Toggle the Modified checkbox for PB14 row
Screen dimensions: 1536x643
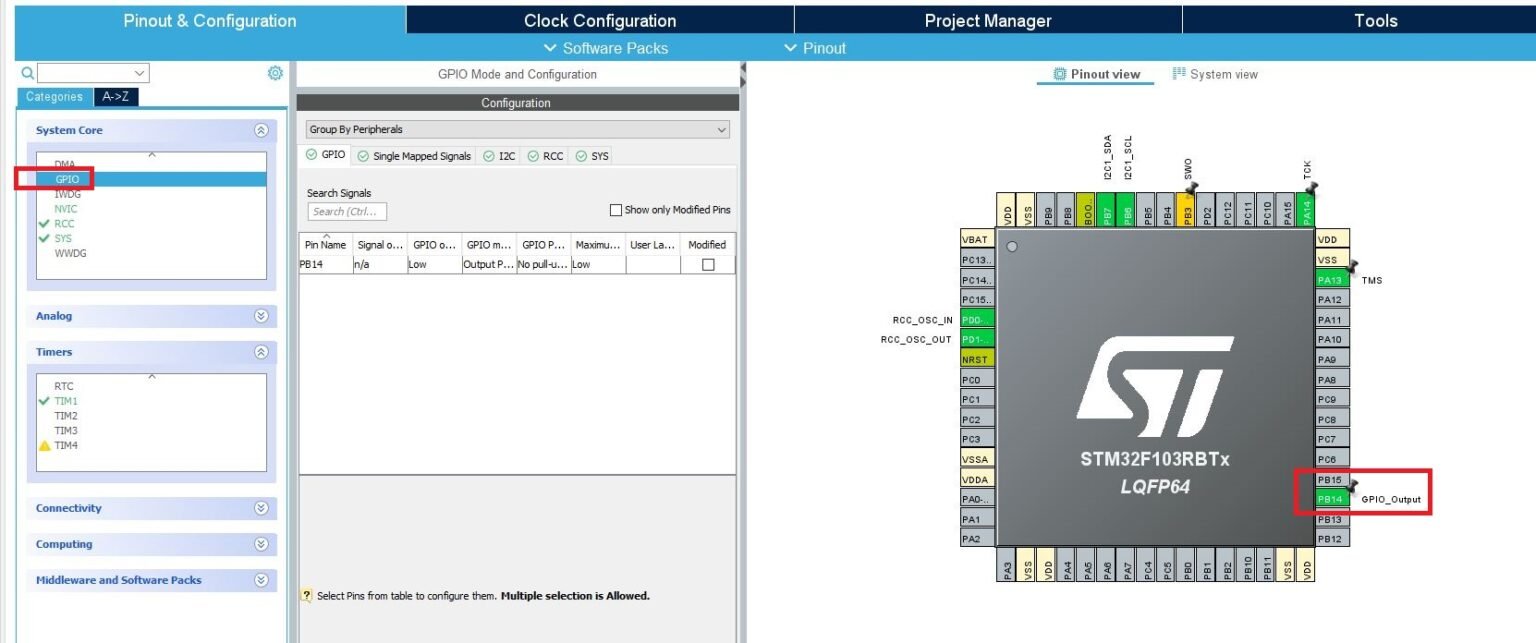tap(708, 265)
